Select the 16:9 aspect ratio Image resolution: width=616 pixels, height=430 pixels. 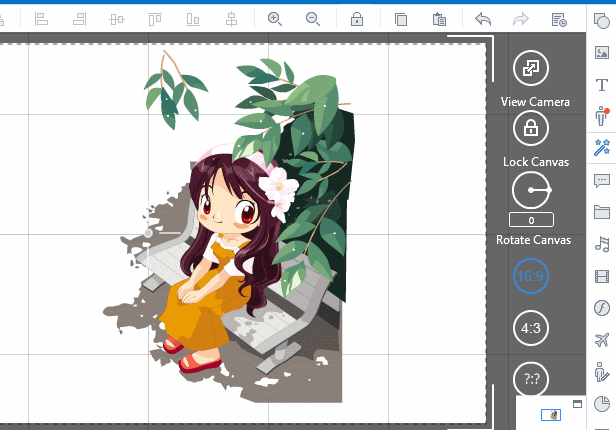531,276
